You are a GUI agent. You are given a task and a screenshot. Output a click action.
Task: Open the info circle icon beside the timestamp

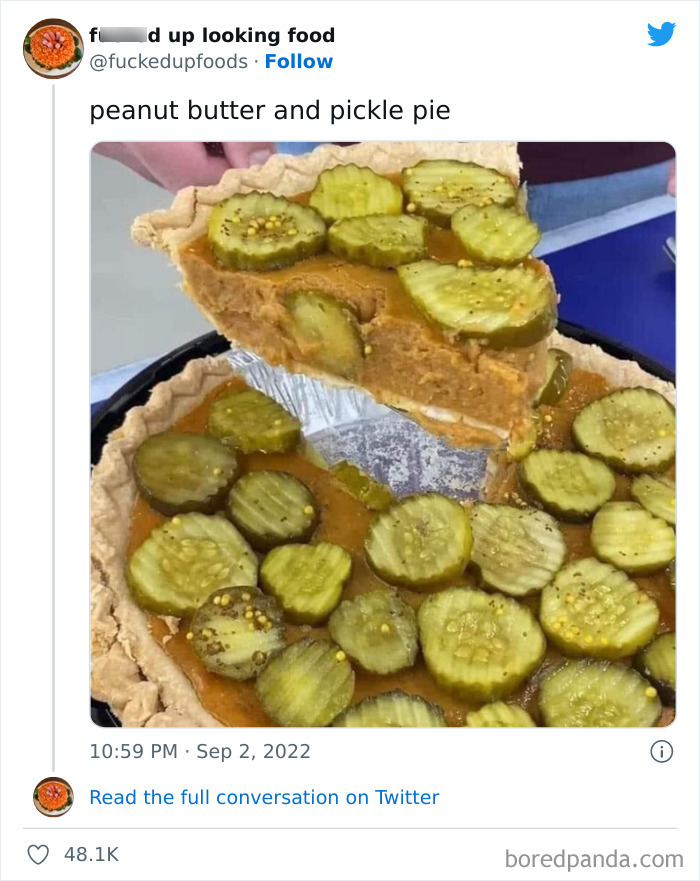pyautogui.click(x=661, y=752)
